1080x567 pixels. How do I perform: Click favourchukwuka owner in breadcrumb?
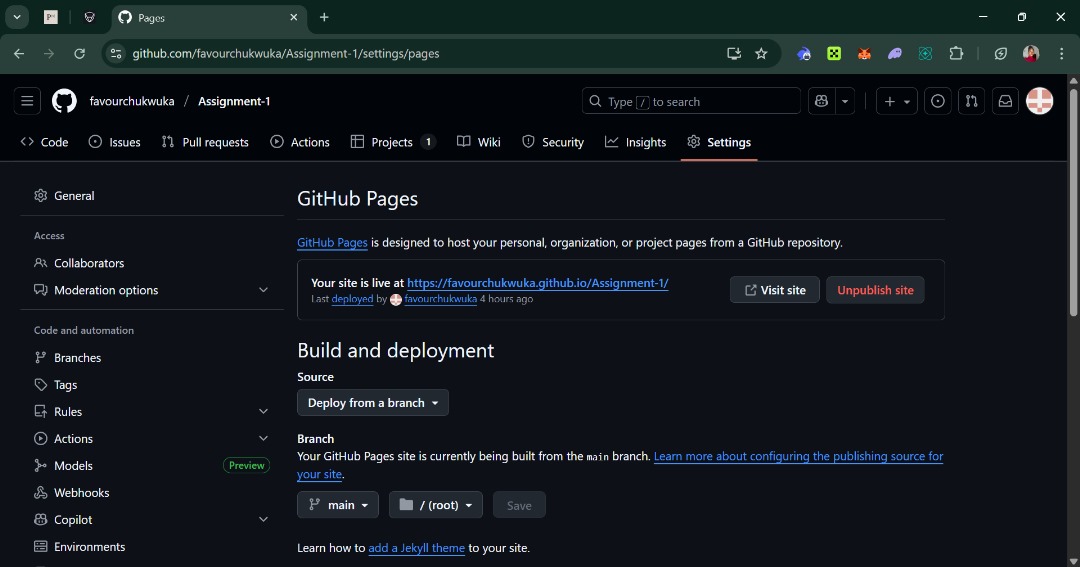coord(132,101)
